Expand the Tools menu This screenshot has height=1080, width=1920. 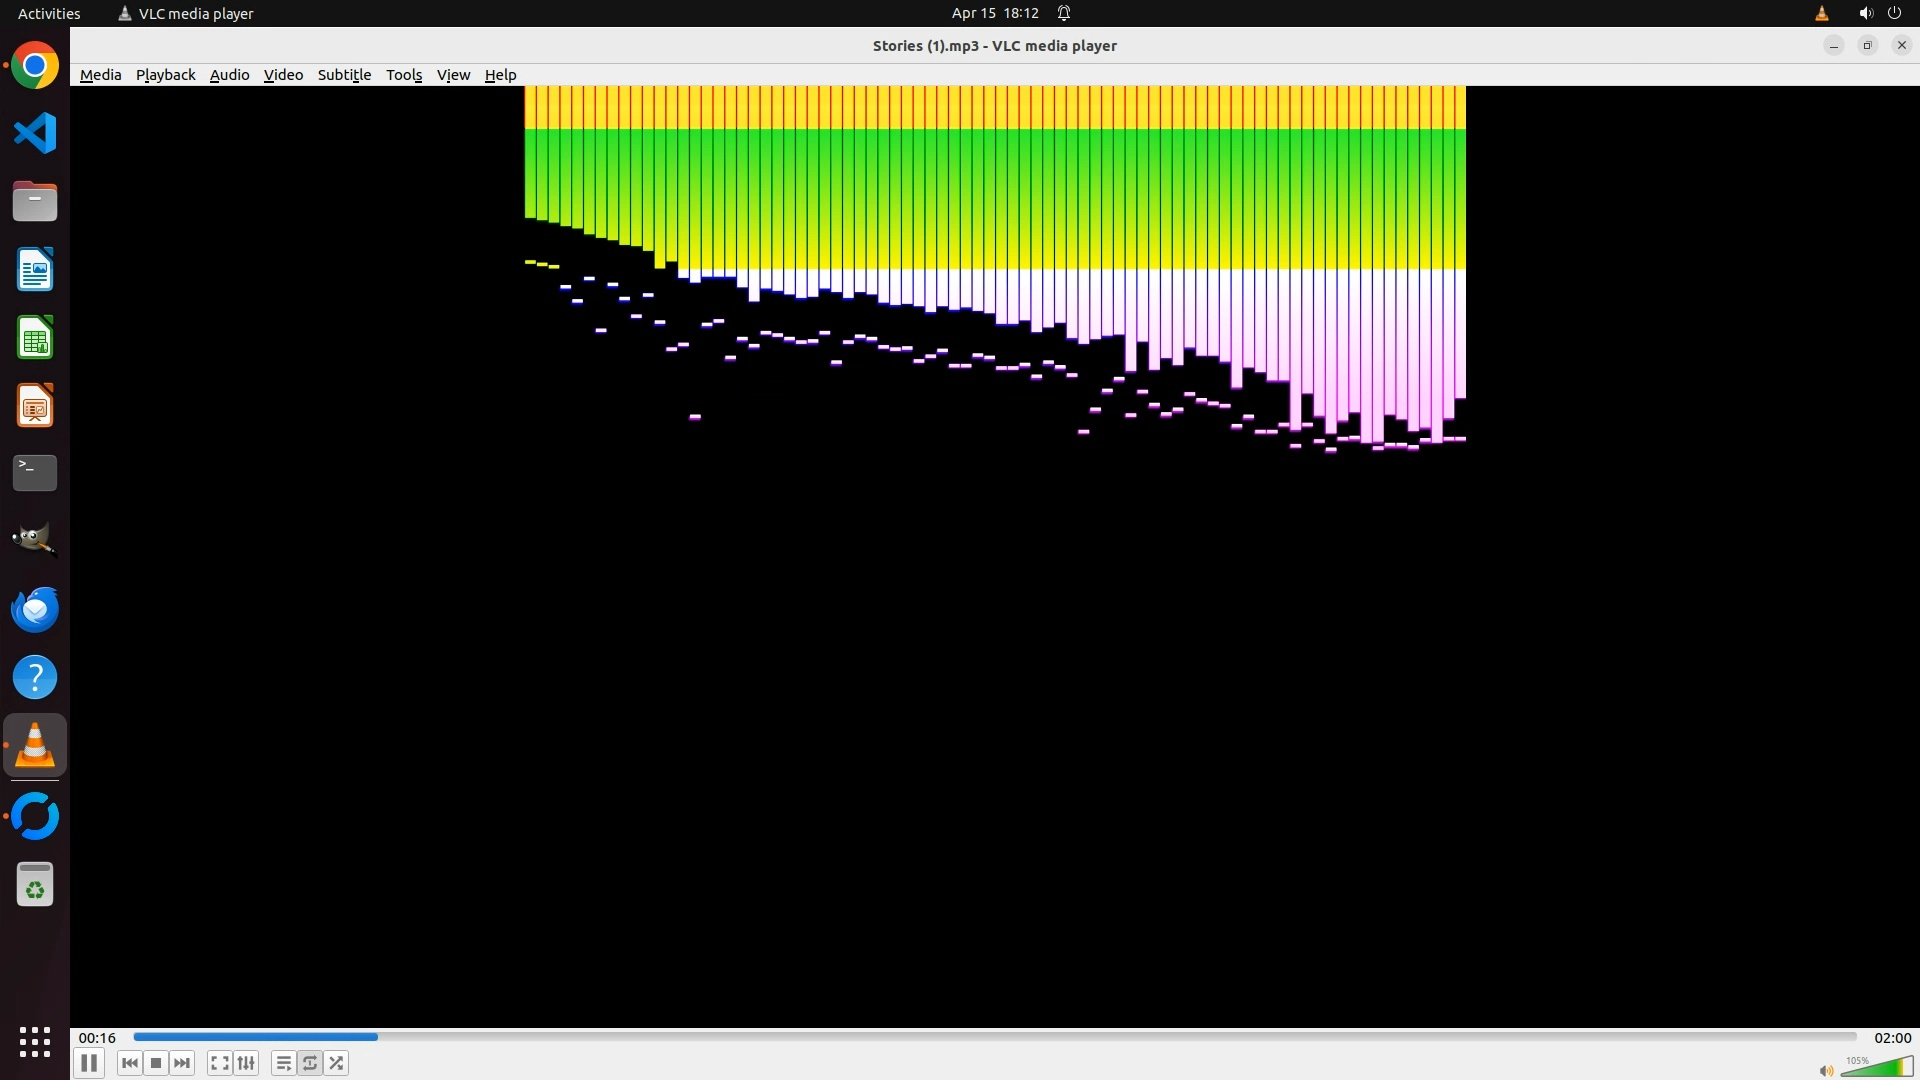click(x=404, y=75)
